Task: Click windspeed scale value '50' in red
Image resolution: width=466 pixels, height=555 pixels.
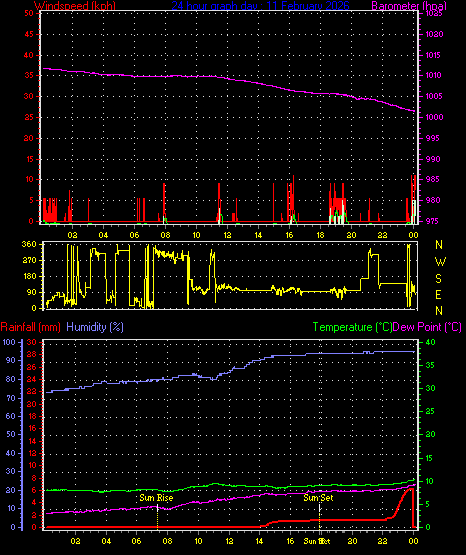Action: click(x=29, y=13)
